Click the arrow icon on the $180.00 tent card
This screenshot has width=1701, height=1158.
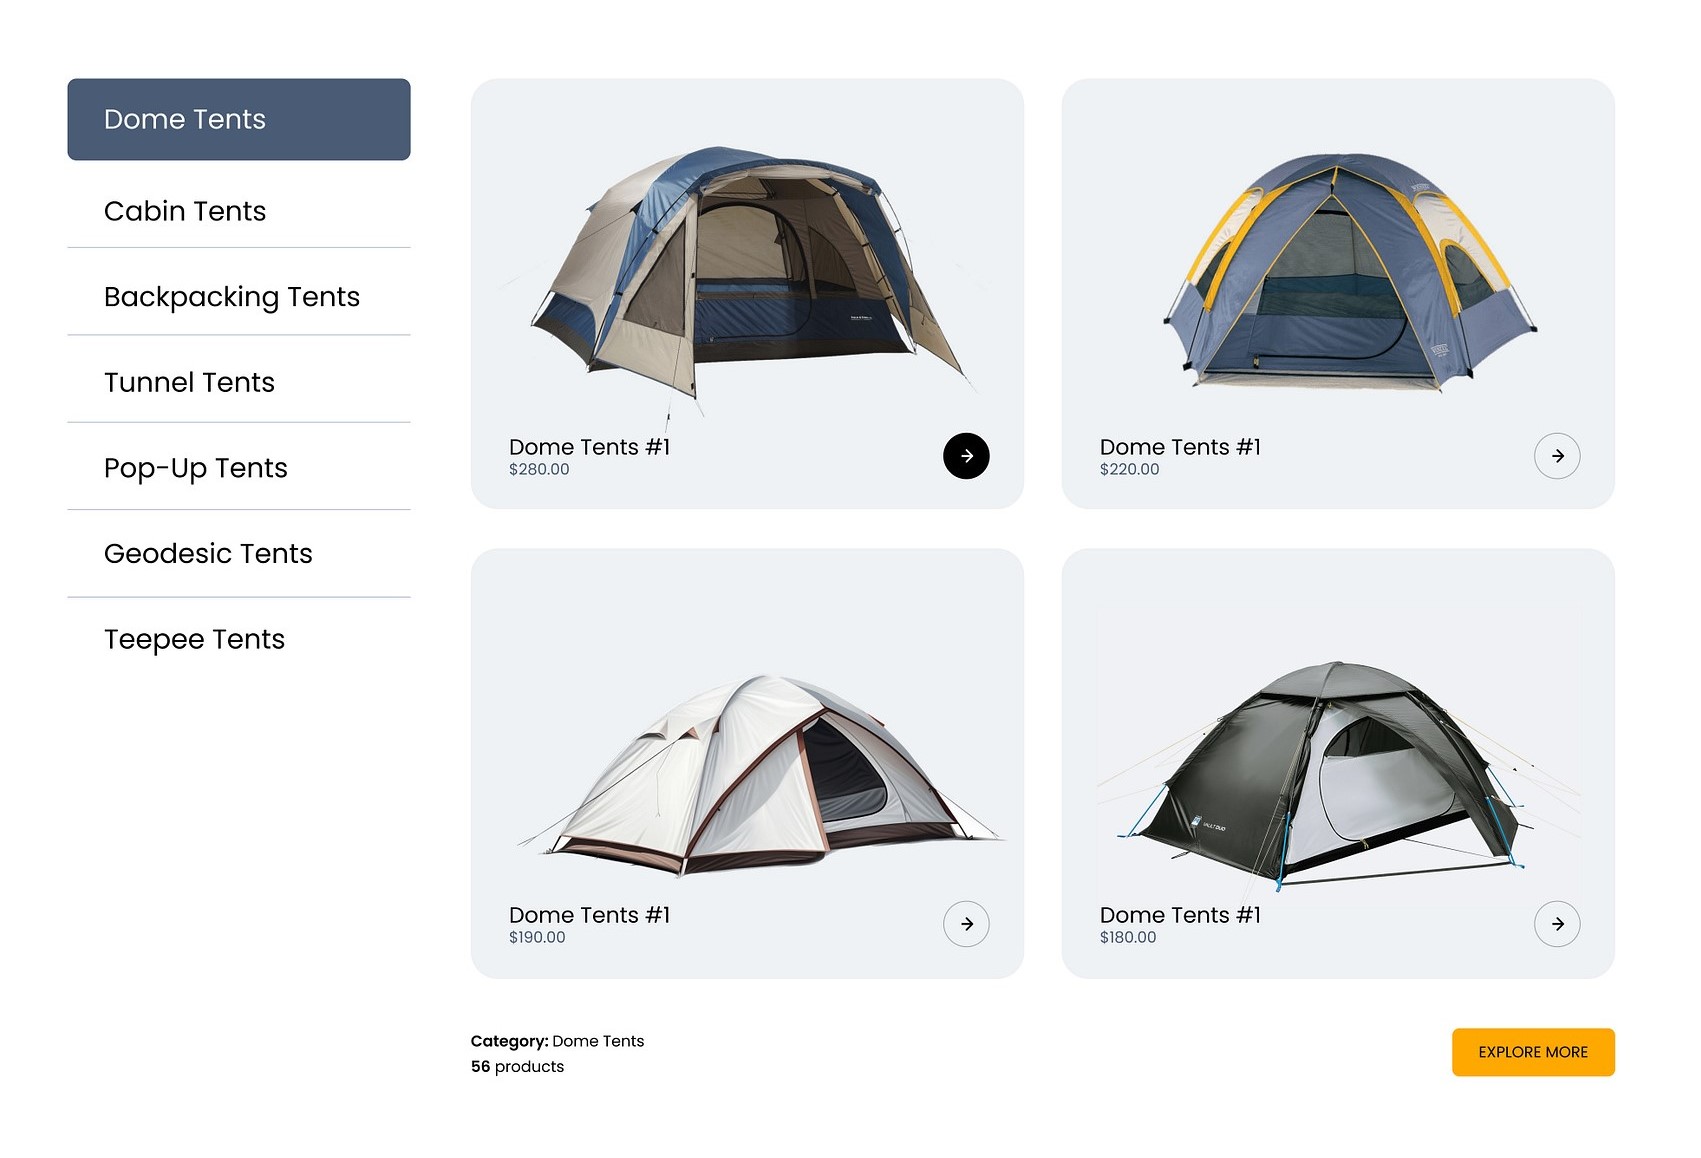pos(1557,924)
